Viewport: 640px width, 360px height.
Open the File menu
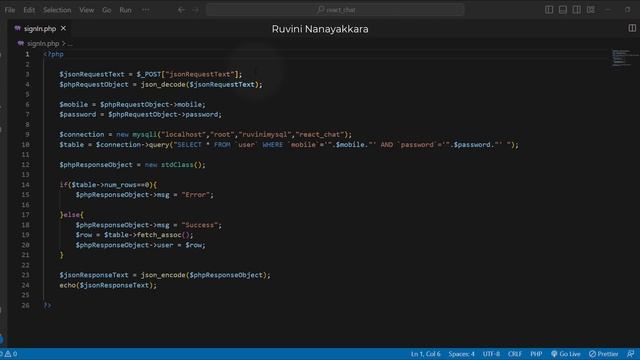pyautogui.click(x=10, y=10)
